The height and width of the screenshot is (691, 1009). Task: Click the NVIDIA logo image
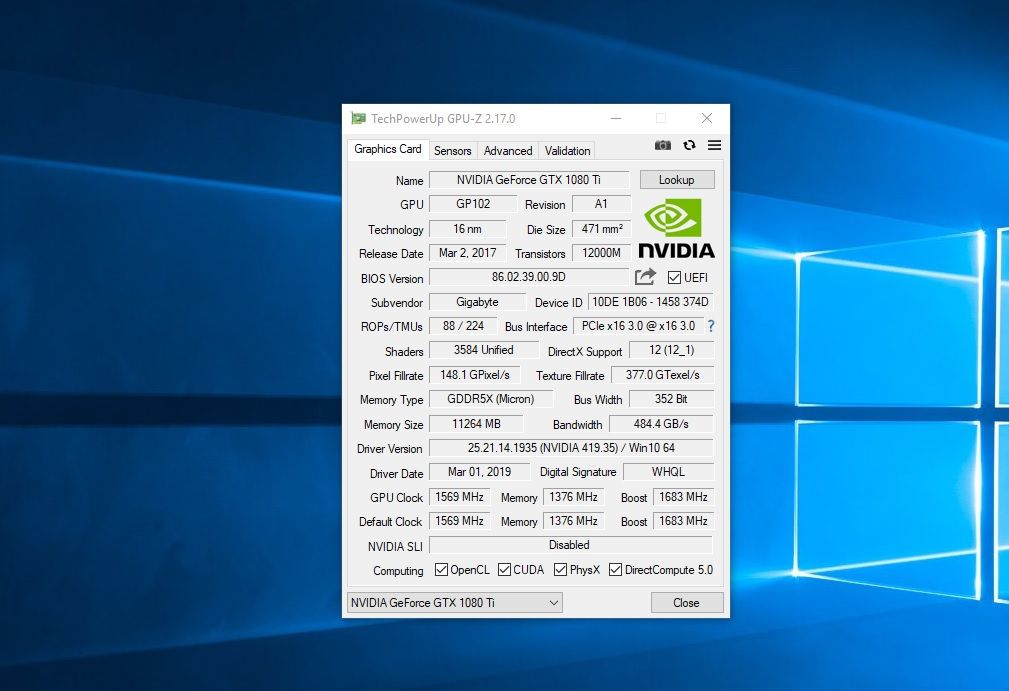click(x=676, y=228)
